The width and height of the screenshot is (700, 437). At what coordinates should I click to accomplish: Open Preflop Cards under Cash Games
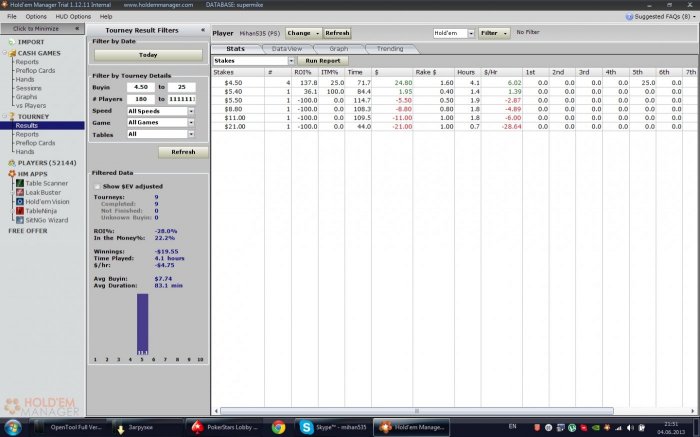35,71
